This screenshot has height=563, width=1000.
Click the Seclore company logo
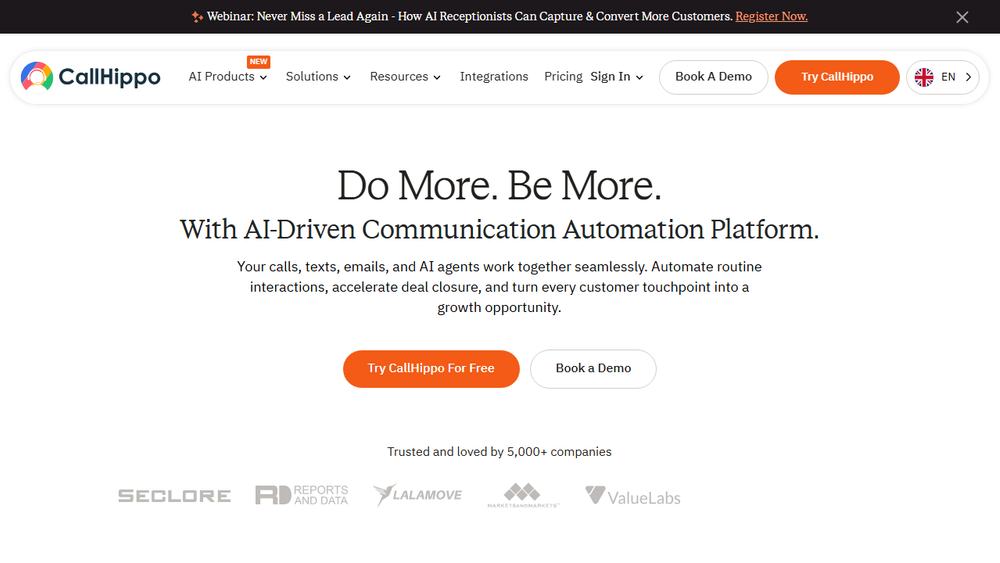coord(175,496)
